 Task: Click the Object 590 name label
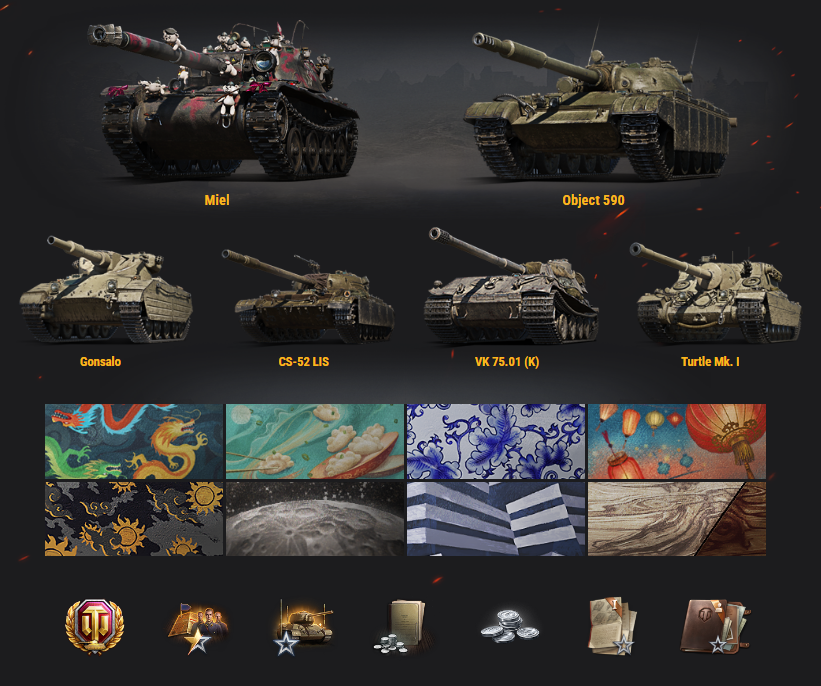[x=593, y=200]
